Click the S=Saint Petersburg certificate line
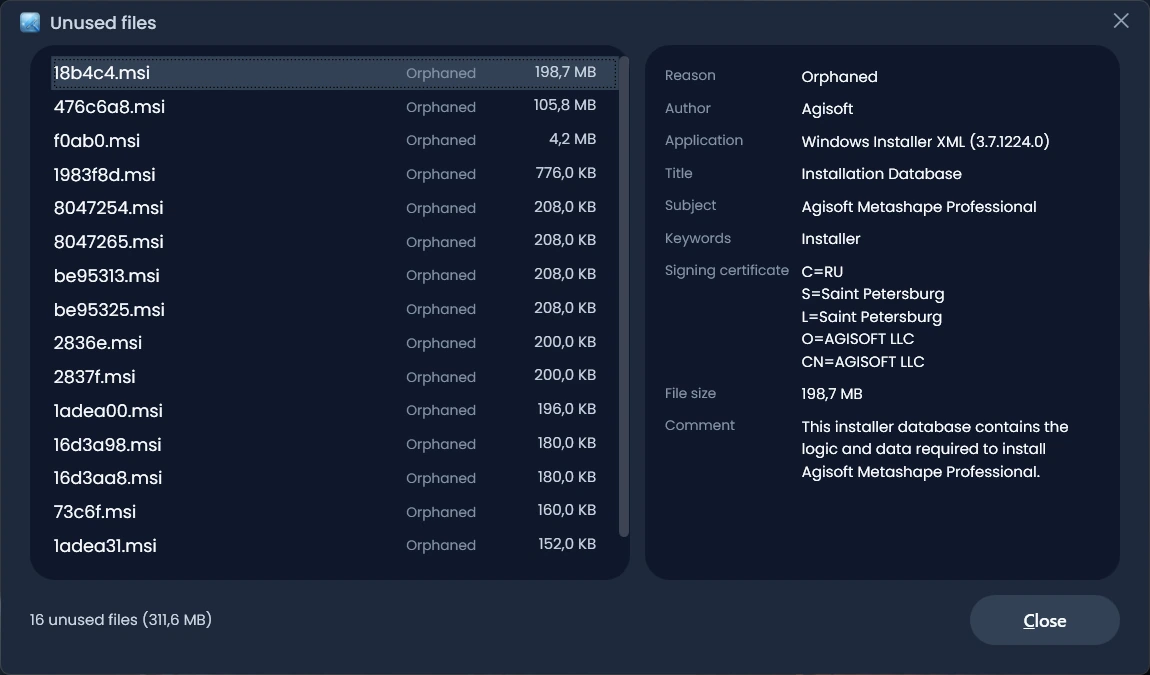The width and height of the screenshot is (1150, 675). pyautogui.click(x=872, y=294)
